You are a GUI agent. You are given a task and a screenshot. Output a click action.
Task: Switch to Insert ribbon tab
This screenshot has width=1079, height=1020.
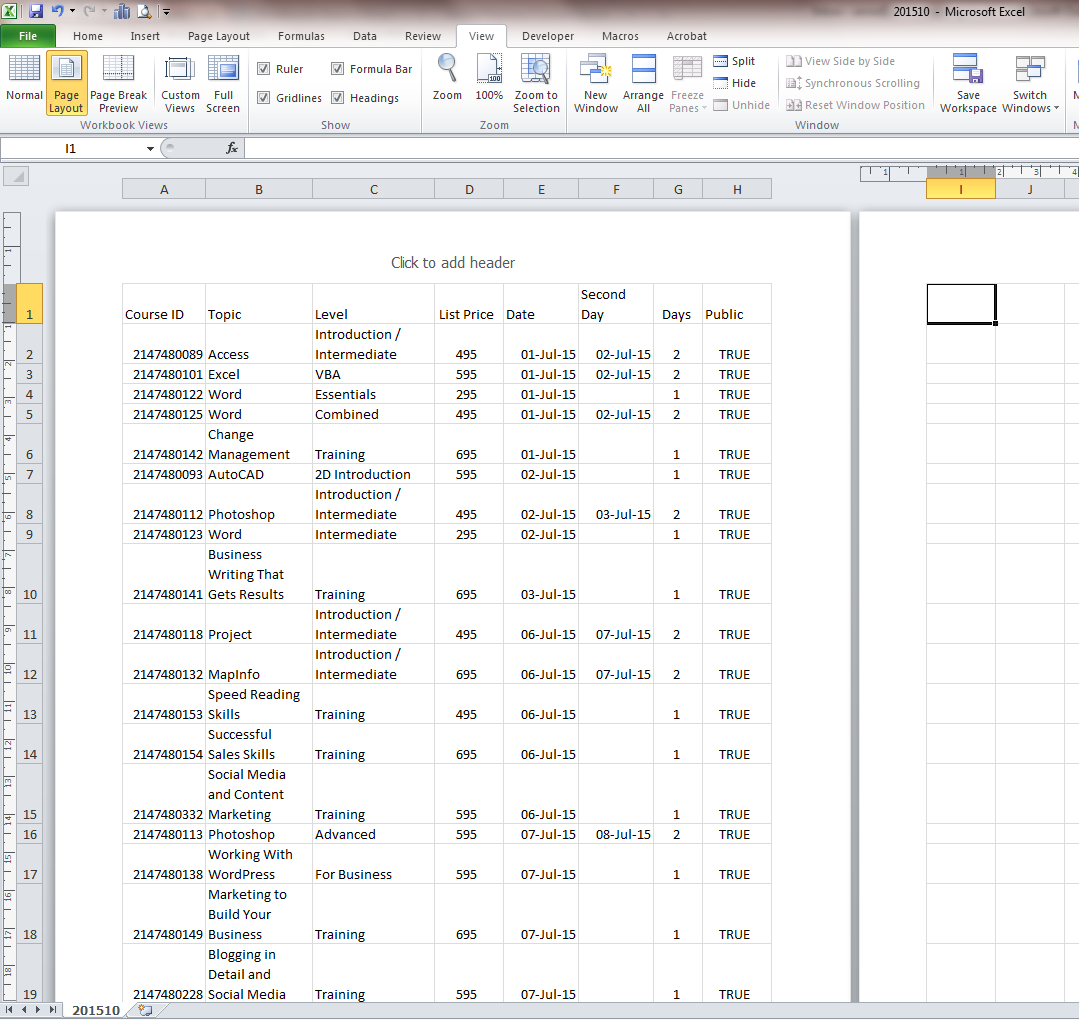tap(145, 36)
